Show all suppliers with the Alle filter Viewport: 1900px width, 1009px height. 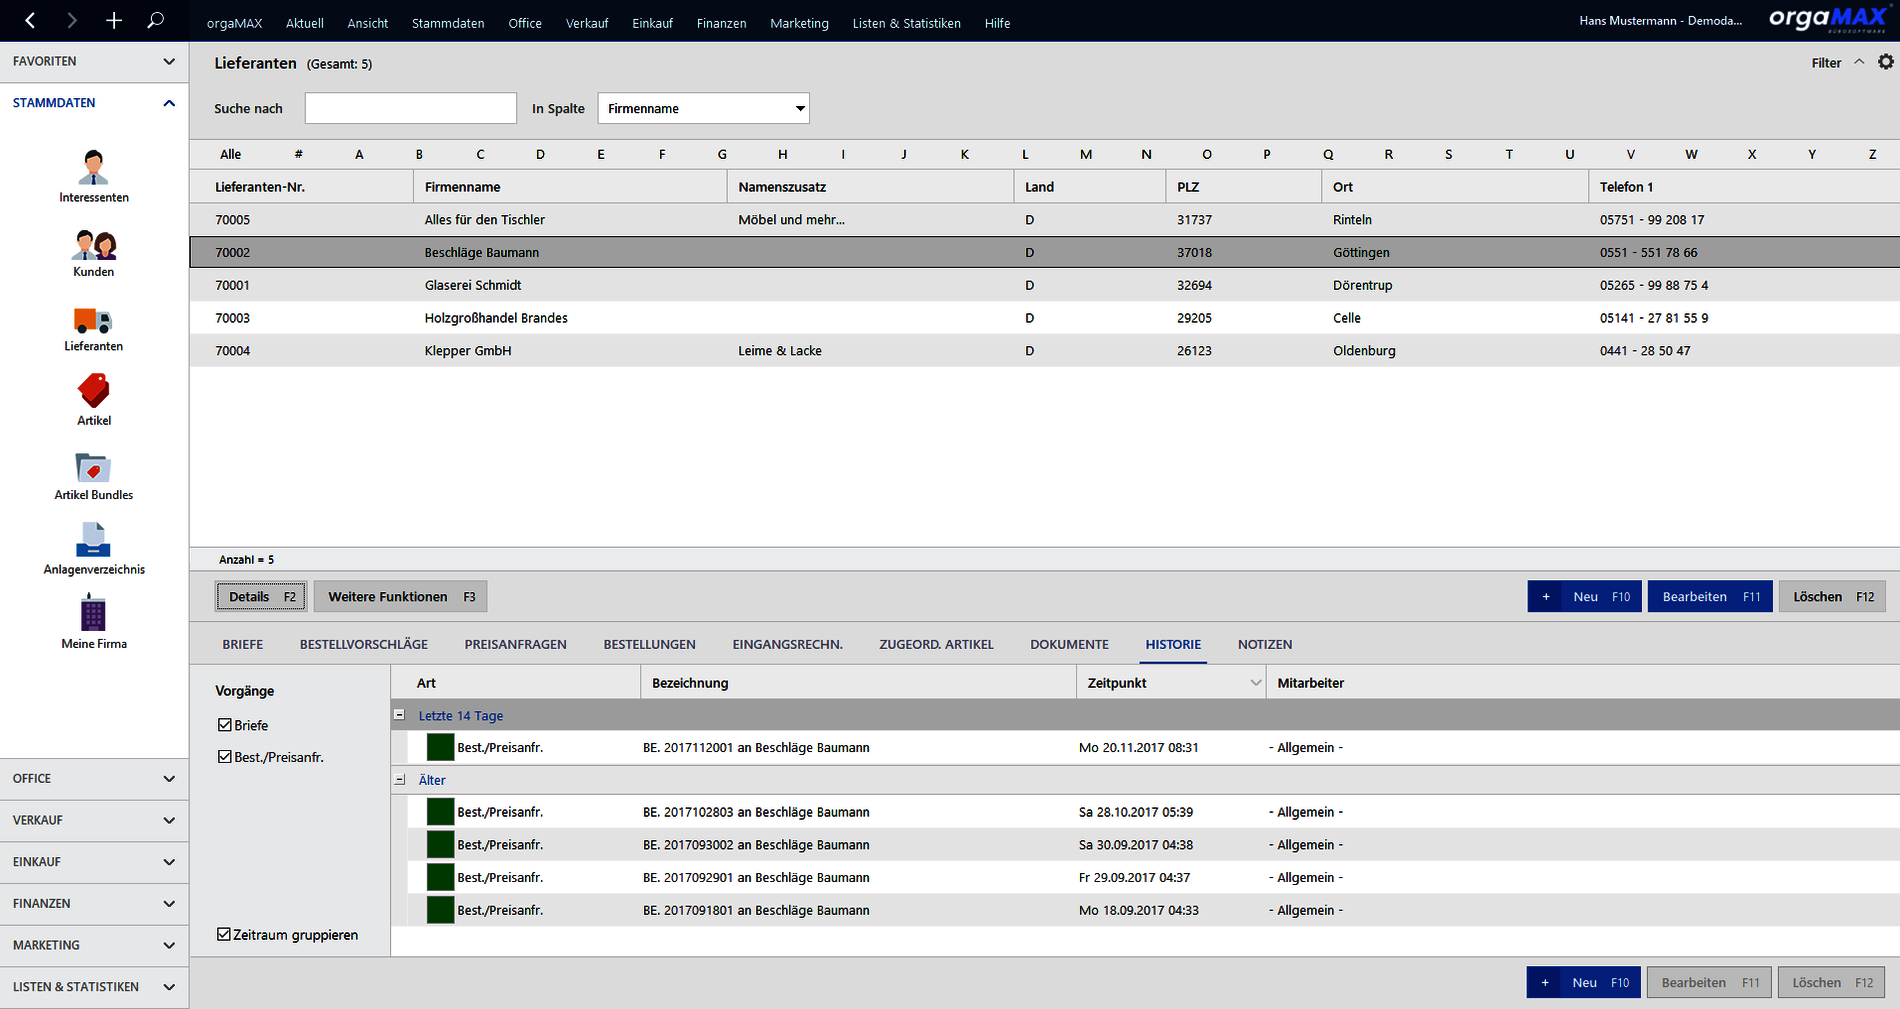231,154
